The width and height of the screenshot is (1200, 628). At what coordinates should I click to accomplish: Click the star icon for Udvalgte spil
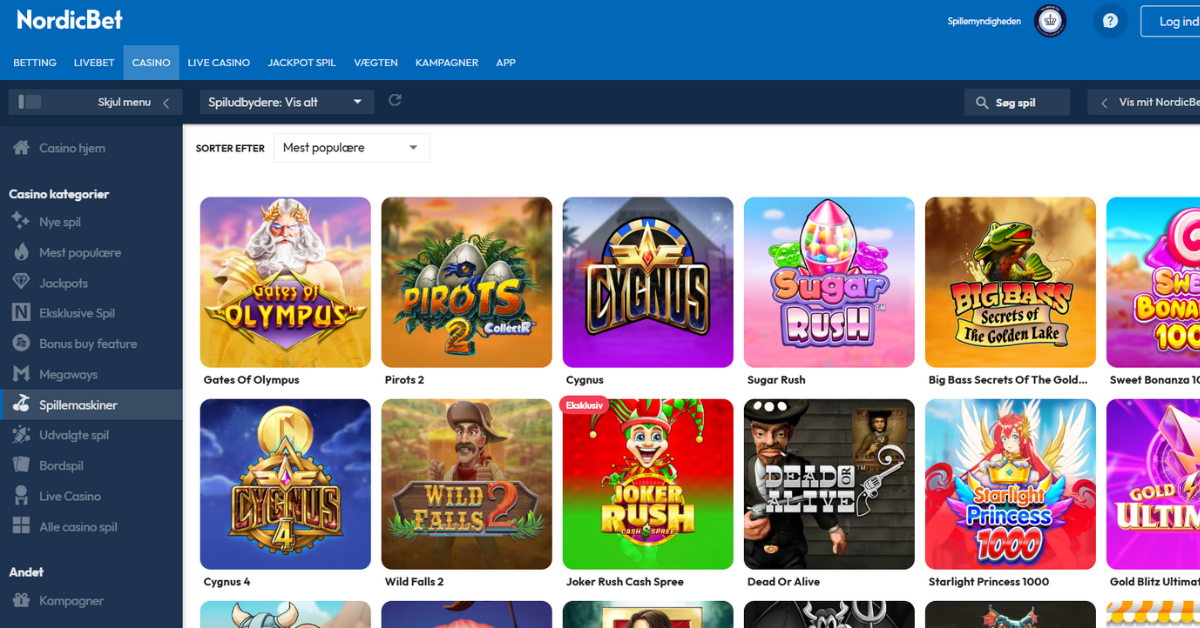point(20,435)
